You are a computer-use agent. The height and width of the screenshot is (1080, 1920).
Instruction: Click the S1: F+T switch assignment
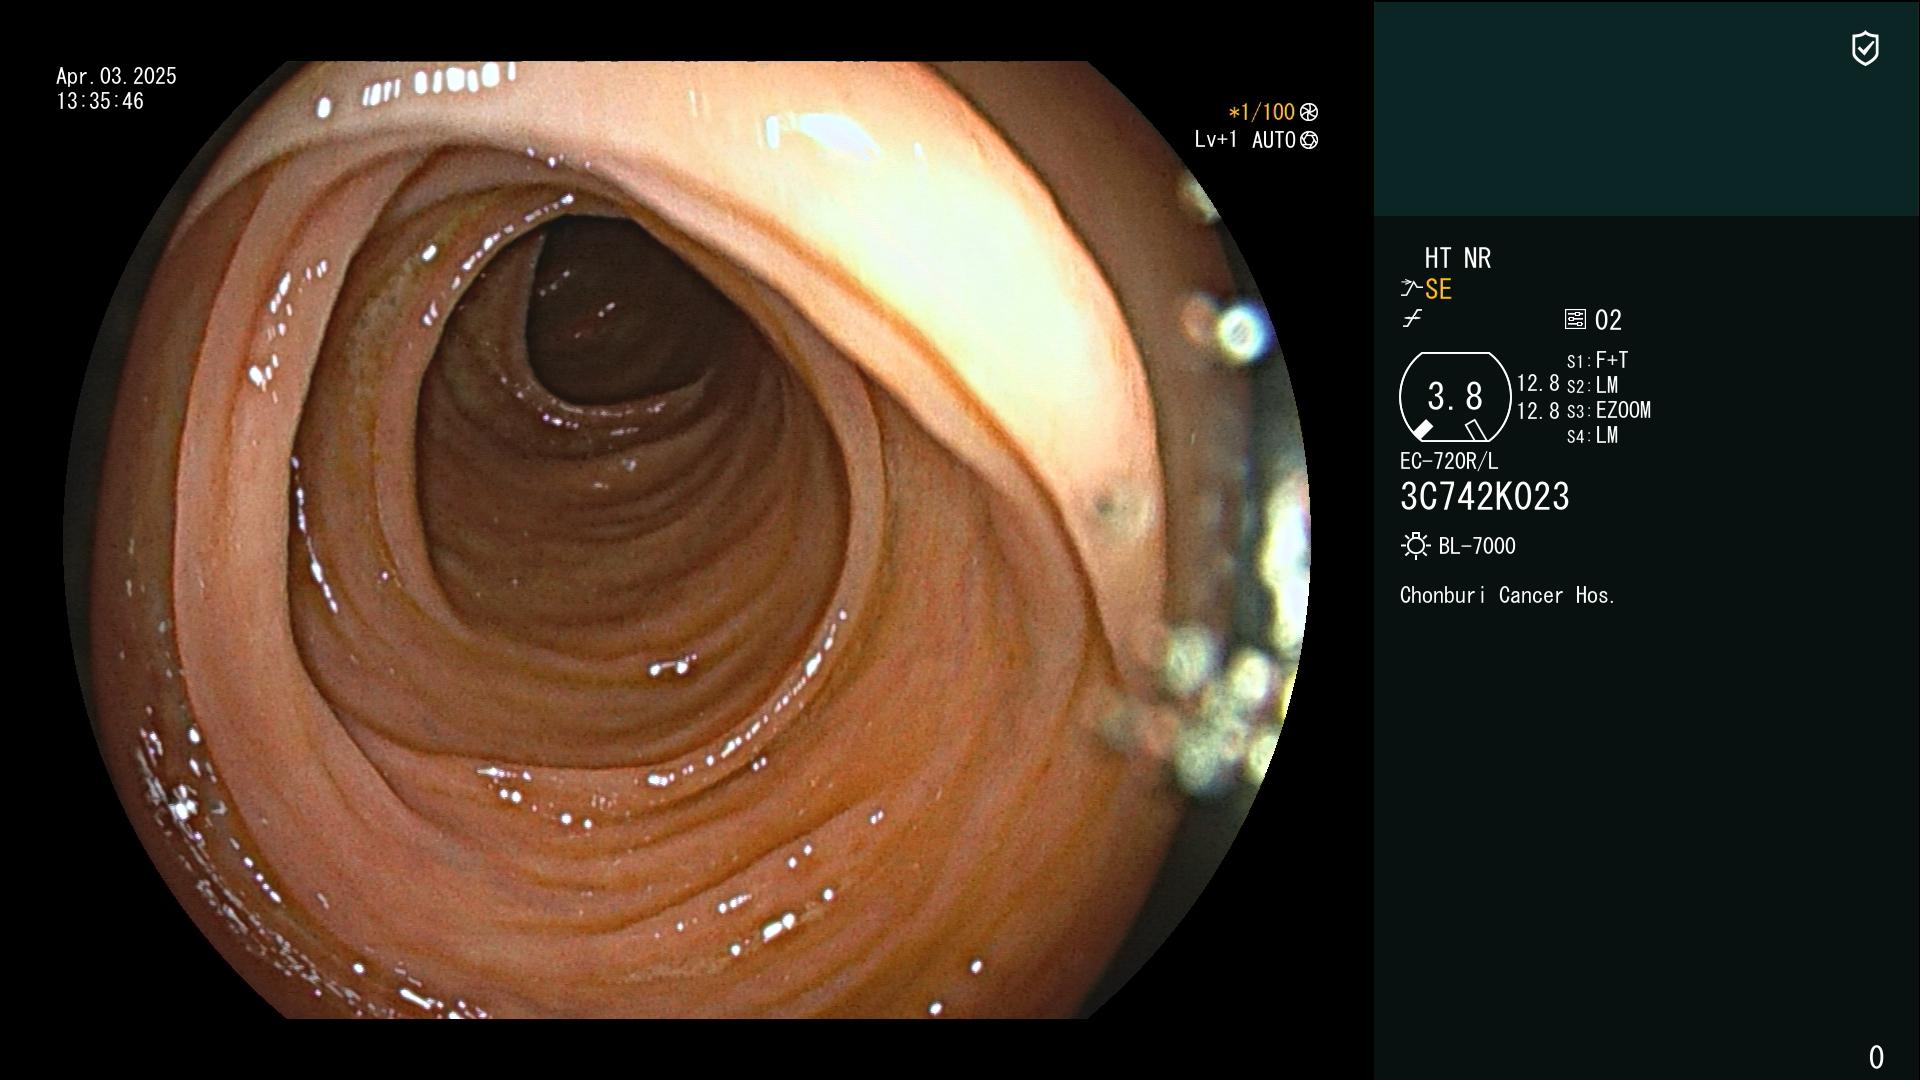[1597, 360]
